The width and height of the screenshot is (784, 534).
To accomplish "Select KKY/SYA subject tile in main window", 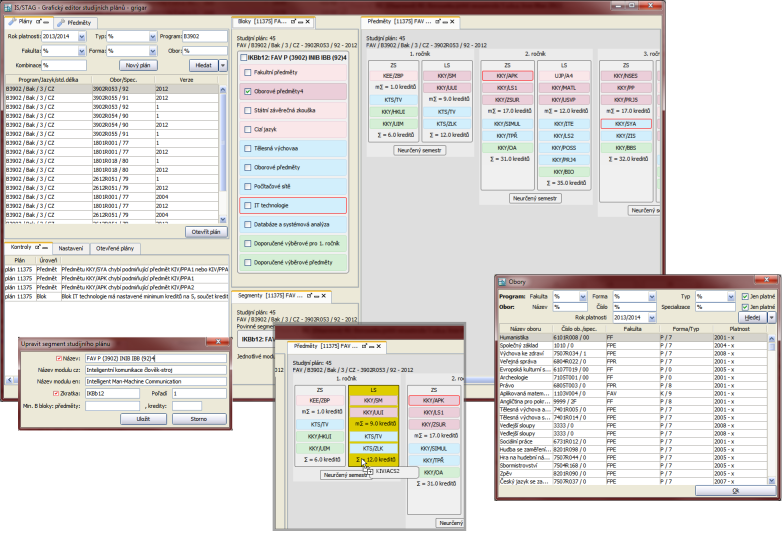I will [x=626, y=124].
